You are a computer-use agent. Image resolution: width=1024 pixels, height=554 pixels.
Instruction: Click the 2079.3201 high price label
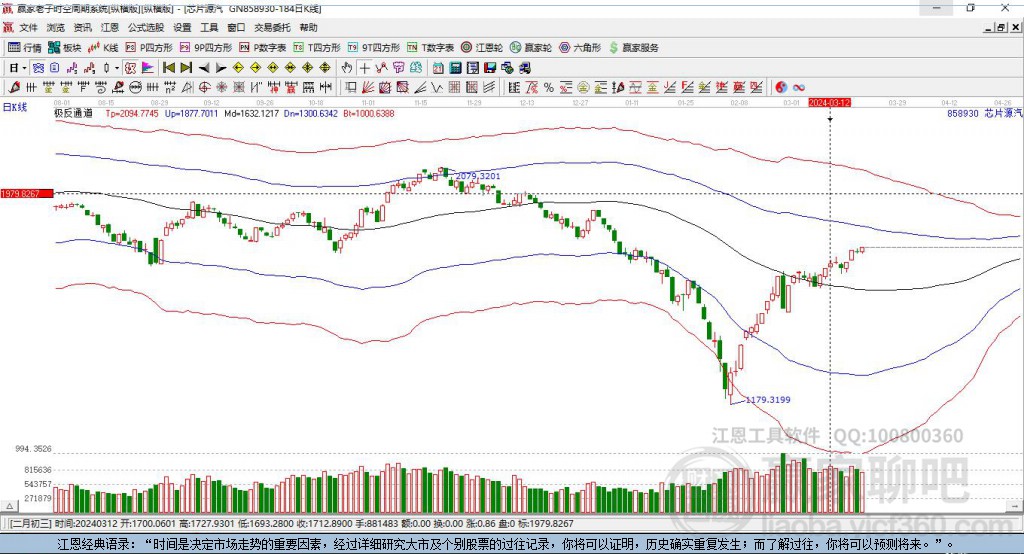[x=478, y=176]
